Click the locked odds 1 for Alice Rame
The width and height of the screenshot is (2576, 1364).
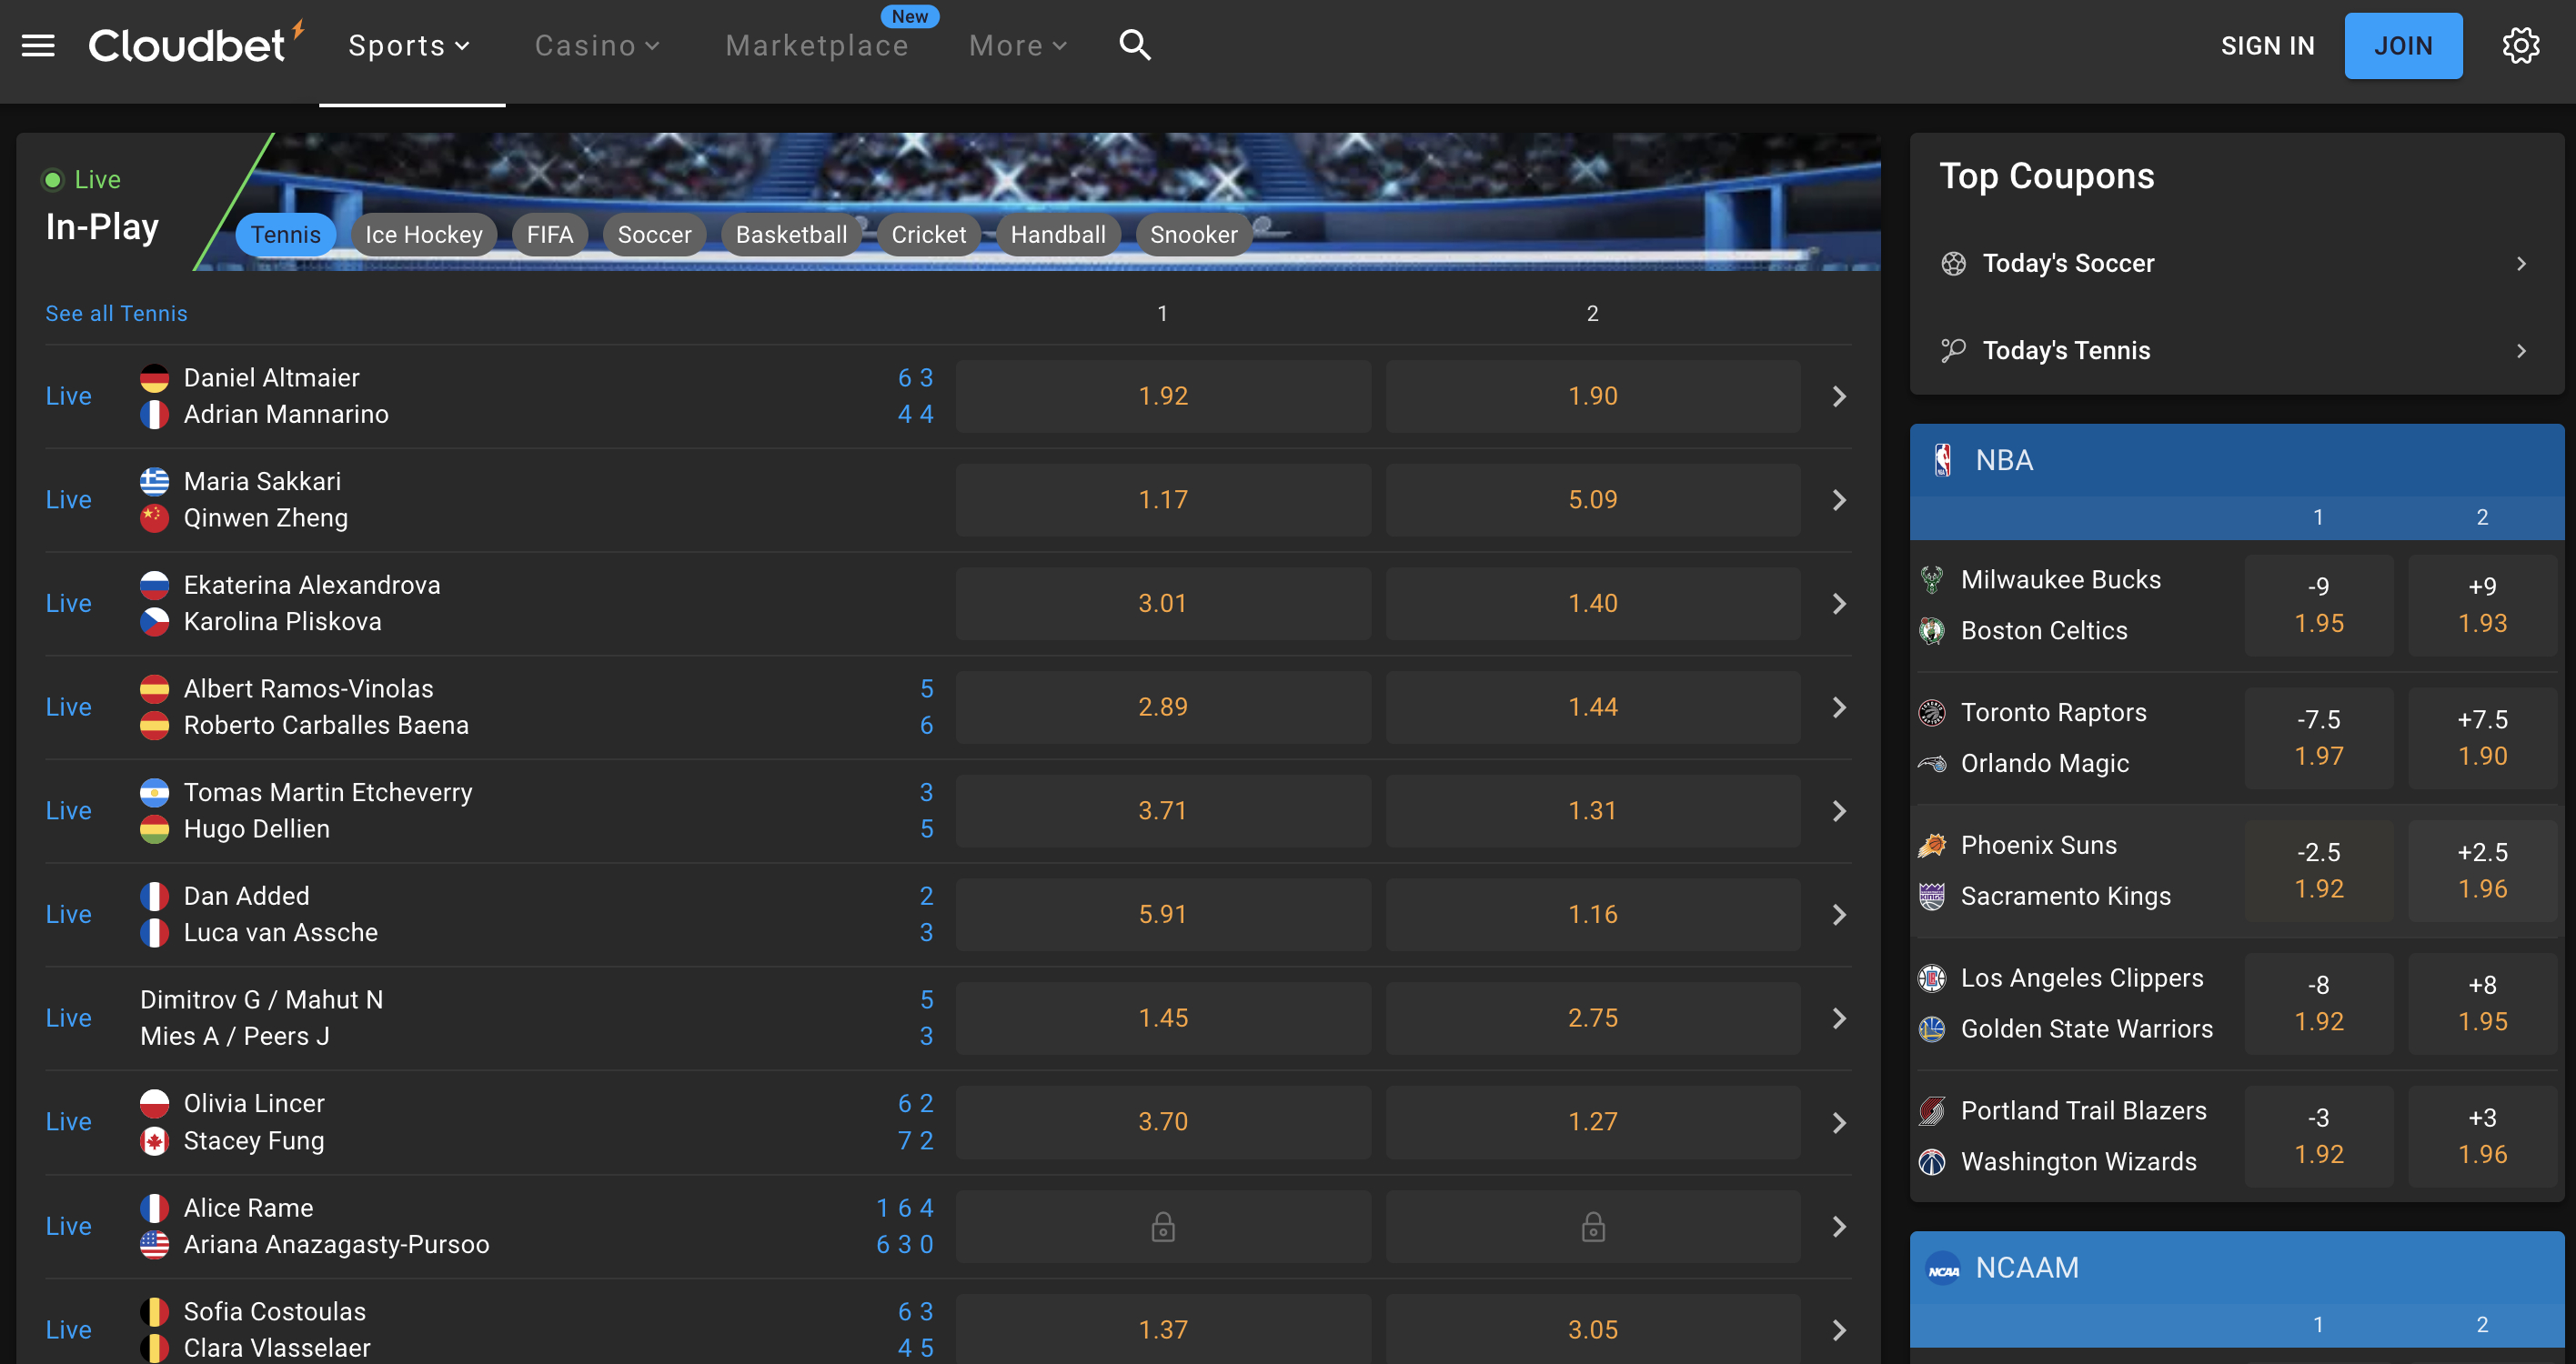tap(1163, 1227)
